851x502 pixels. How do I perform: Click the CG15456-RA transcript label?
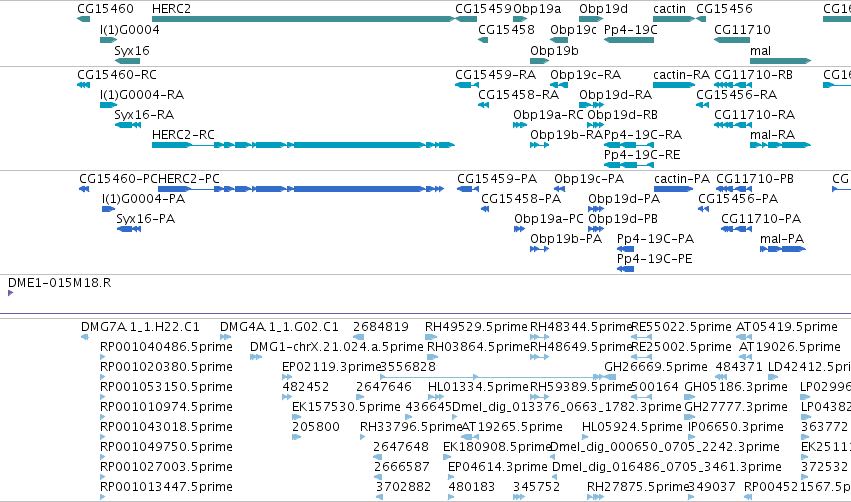(x=736, y=94)
